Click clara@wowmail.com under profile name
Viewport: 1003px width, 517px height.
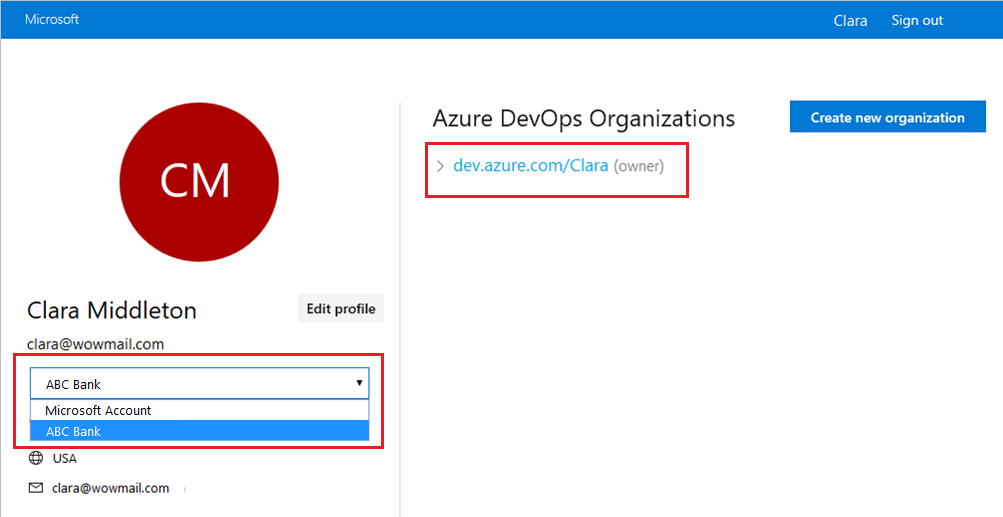click(95, 344)
